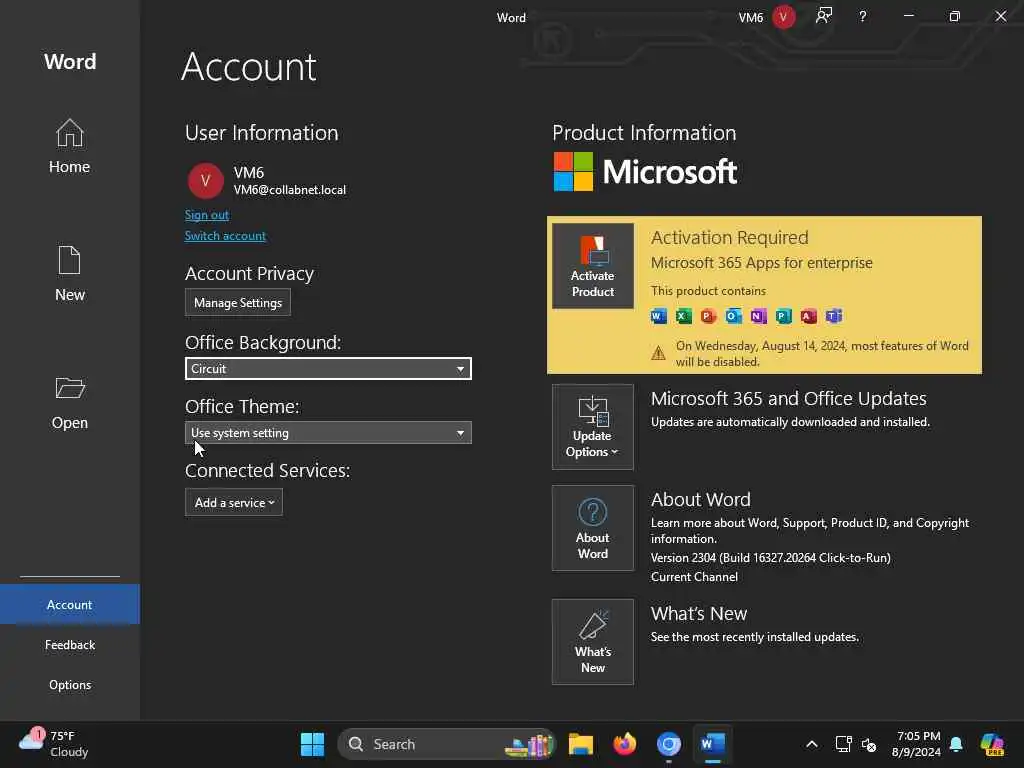Click the Version 2304 build text
1024x768 pixels.
coord(771,558)
